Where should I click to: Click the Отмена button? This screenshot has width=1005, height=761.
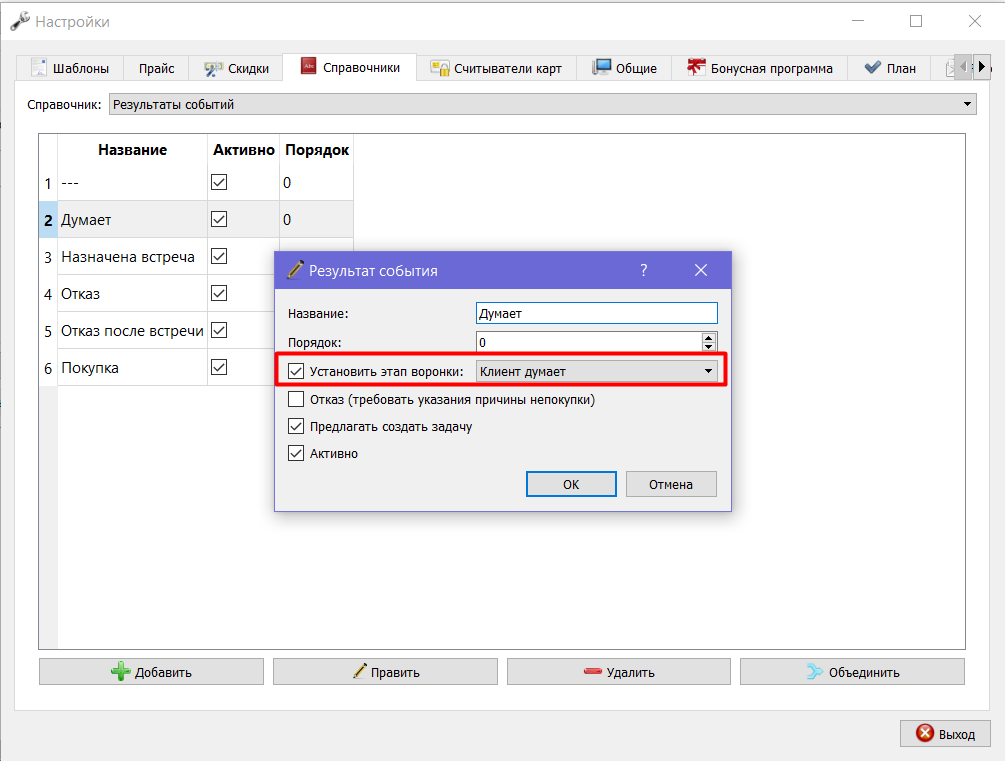(671, 484)
